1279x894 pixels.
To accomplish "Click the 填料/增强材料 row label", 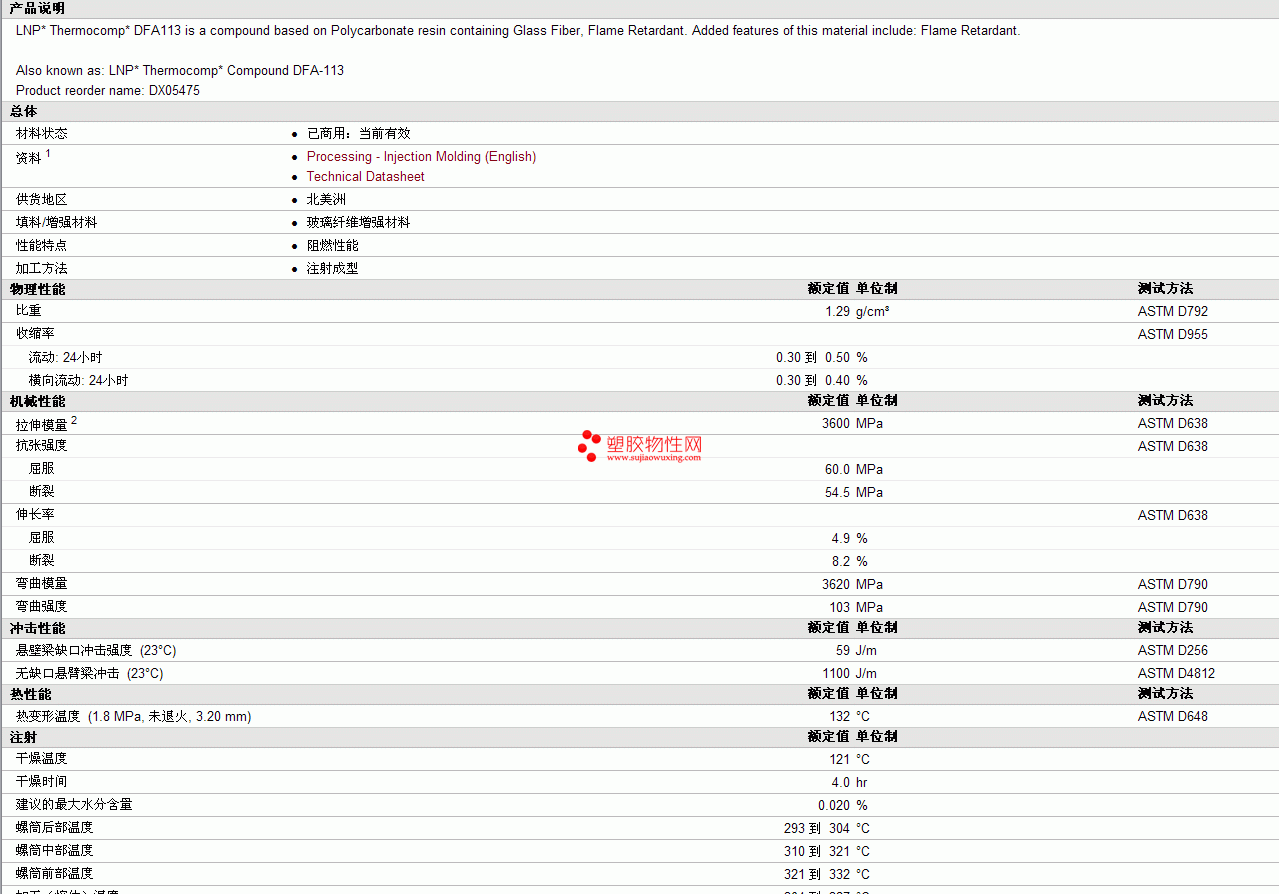I will 57,222.
